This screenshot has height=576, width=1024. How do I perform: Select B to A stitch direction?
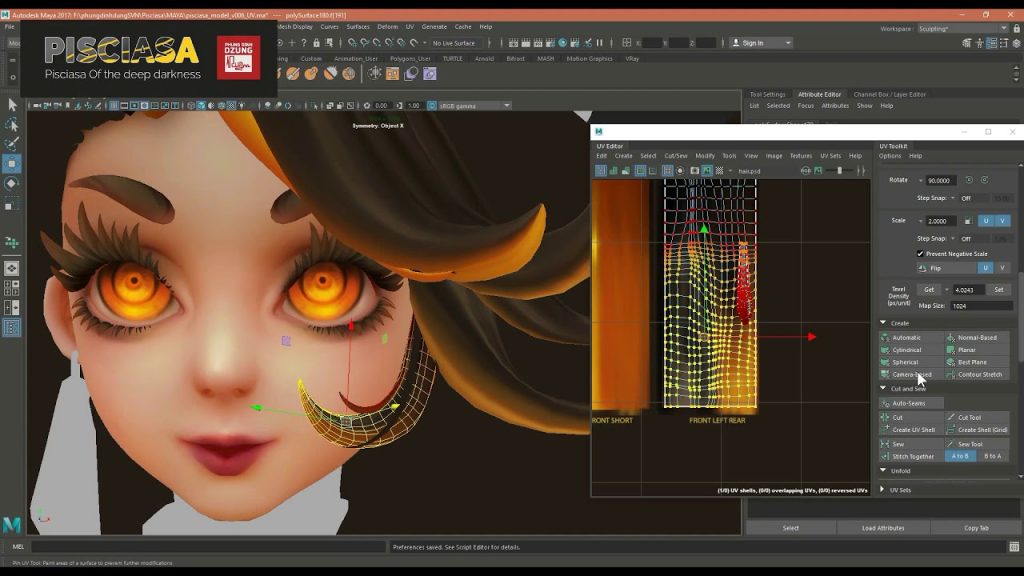tap(993, 456)
